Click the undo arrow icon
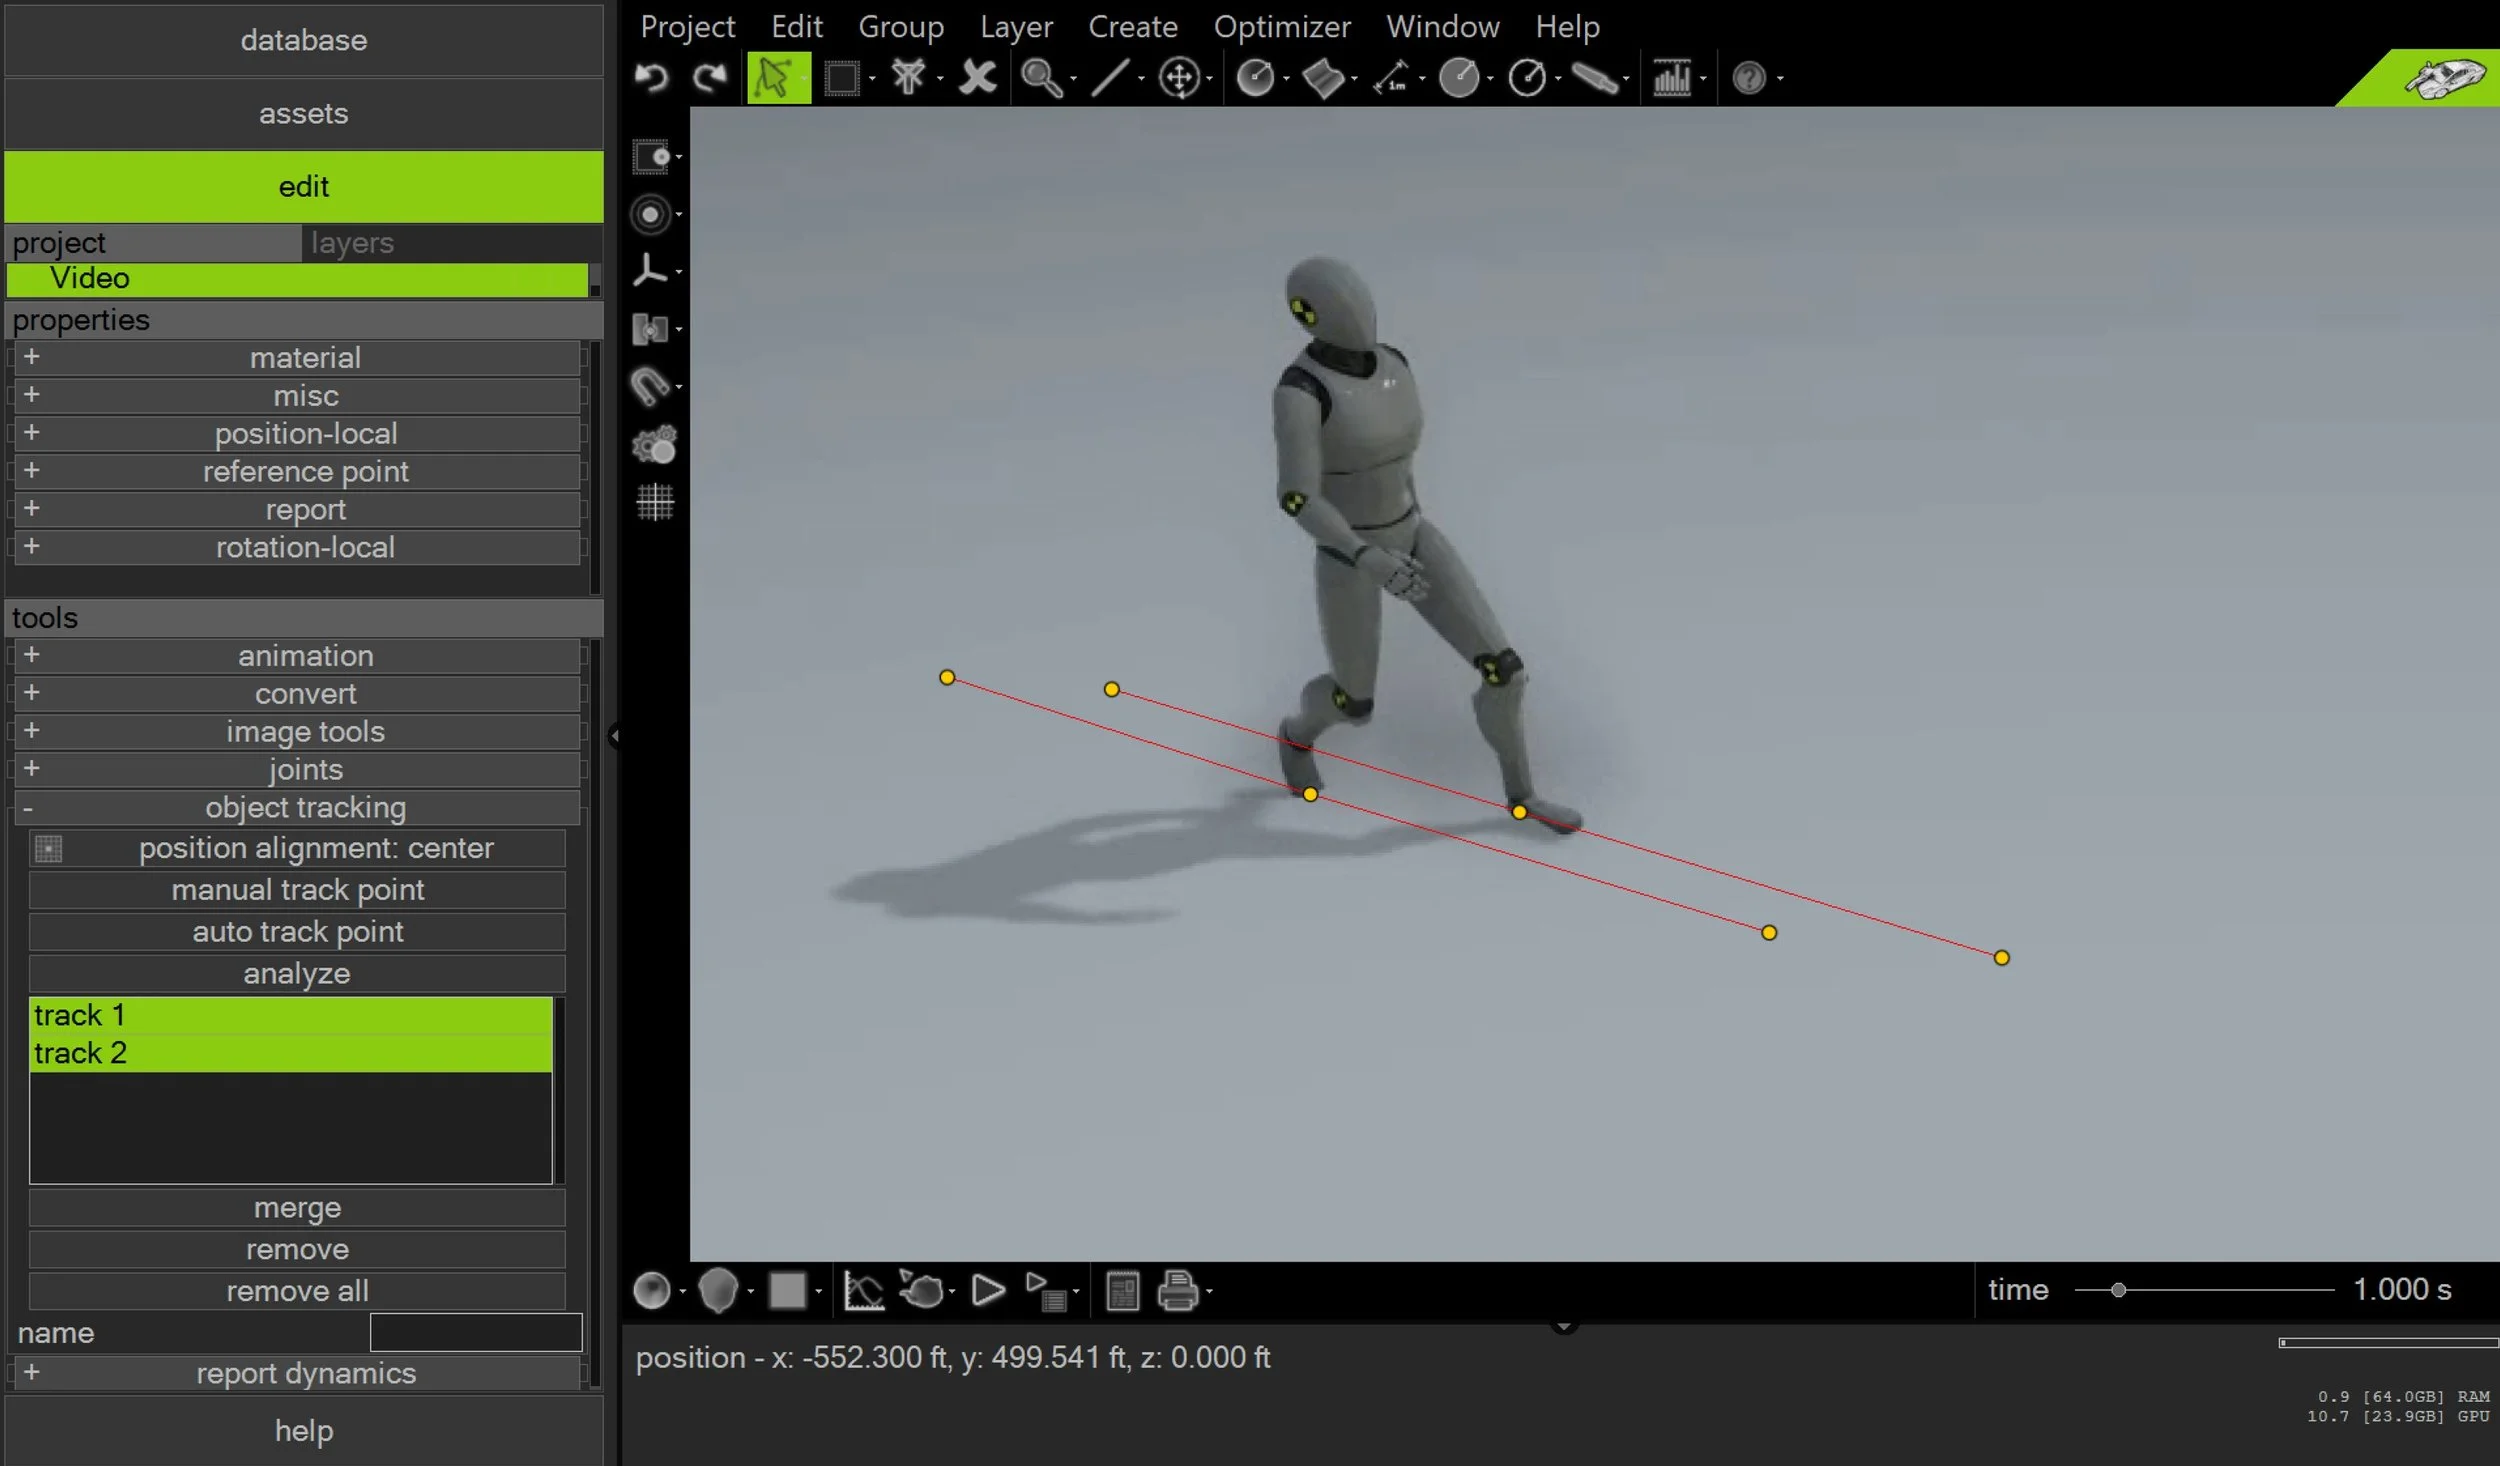 652,77
